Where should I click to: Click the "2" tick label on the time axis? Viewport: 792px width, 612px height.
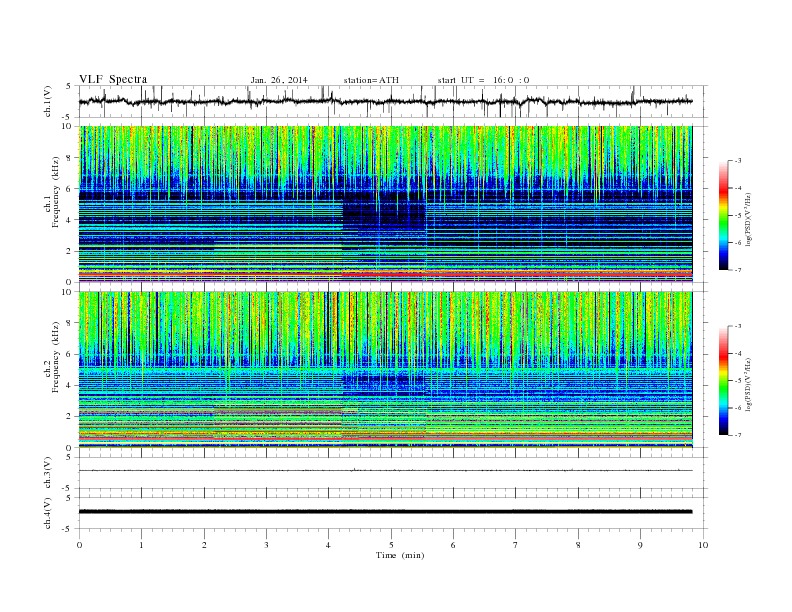204,545
